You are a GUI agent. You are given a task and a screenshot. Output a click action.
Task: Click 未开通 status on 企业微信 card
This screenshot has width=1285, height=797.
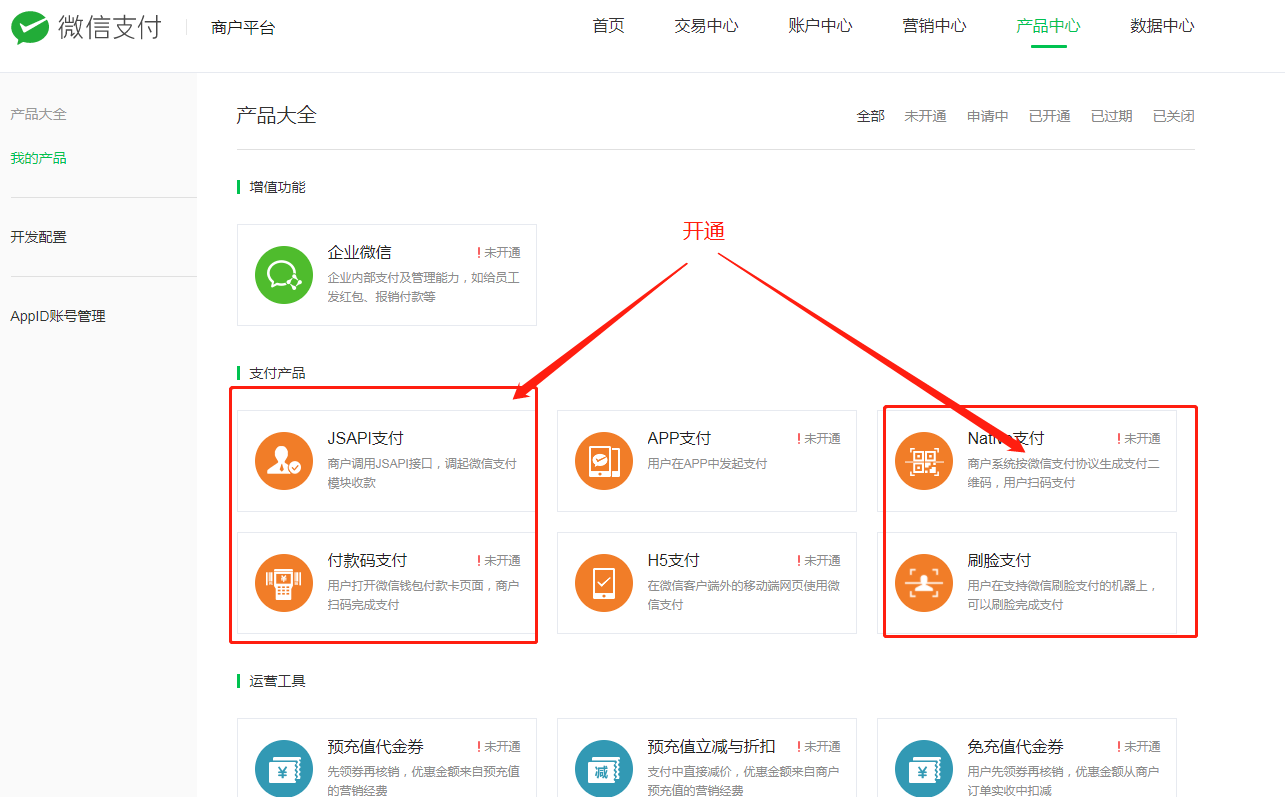pos(499,253)
